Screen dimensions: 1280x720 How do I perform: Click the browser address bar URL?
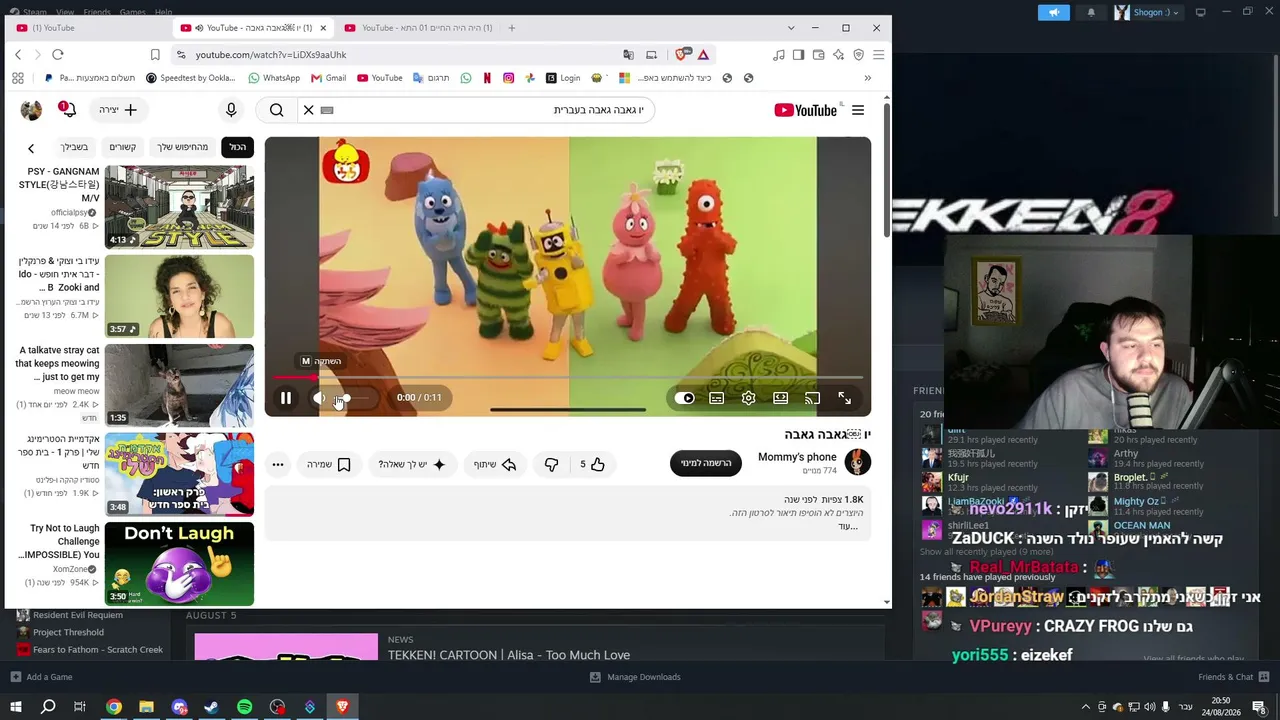point(271,55)
